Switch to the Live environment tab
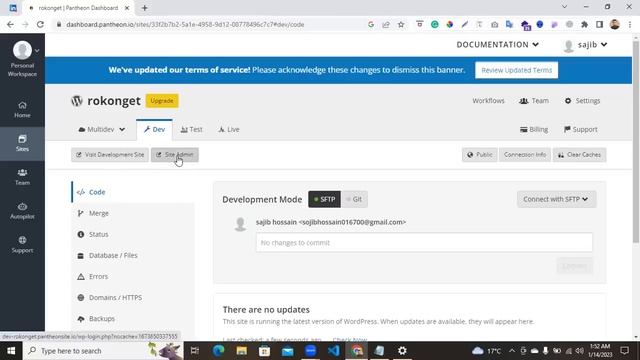This screenshot has height=360, width=640. (x=229, y=129)
